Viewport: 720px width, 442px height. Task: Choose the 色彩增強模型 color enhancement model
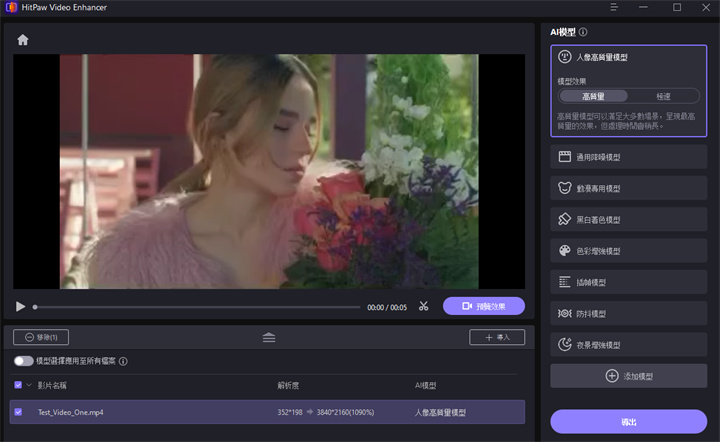(x=628, y=251)
